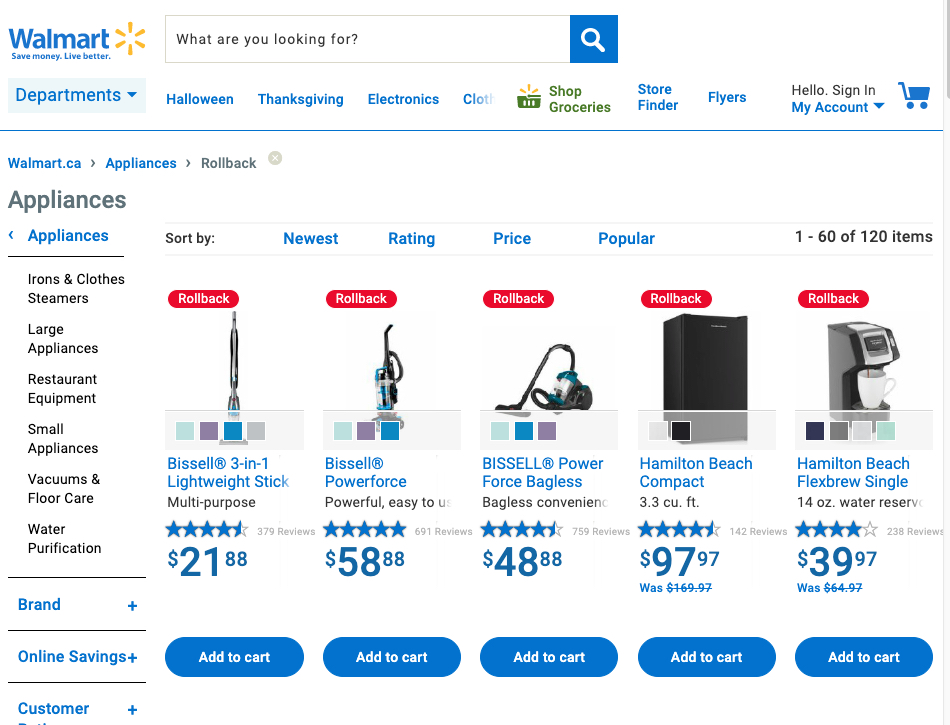Open the Vacuums & Floor Care category
Viewport: 950px width, 725px height.
coord(64,488)
